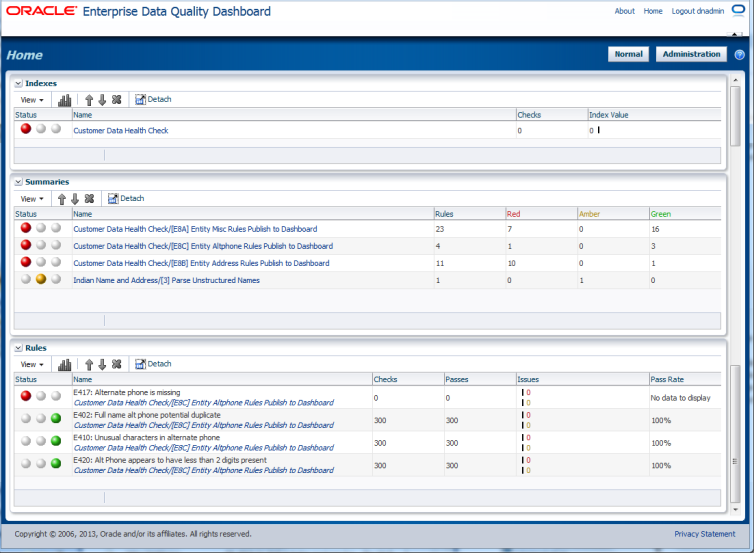Viewport: 754px width, 553px height.
Task: Click green status light of E402 rule
Action: pos(56,418)
